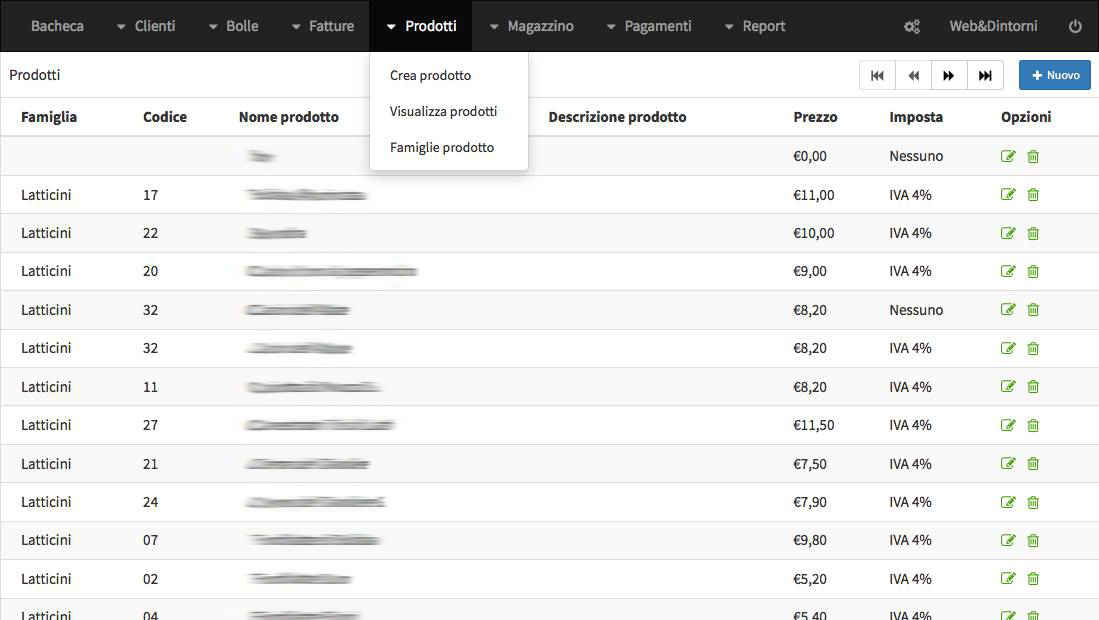Delete the product with code 22
The image size is (1099, 620).
1033,233
